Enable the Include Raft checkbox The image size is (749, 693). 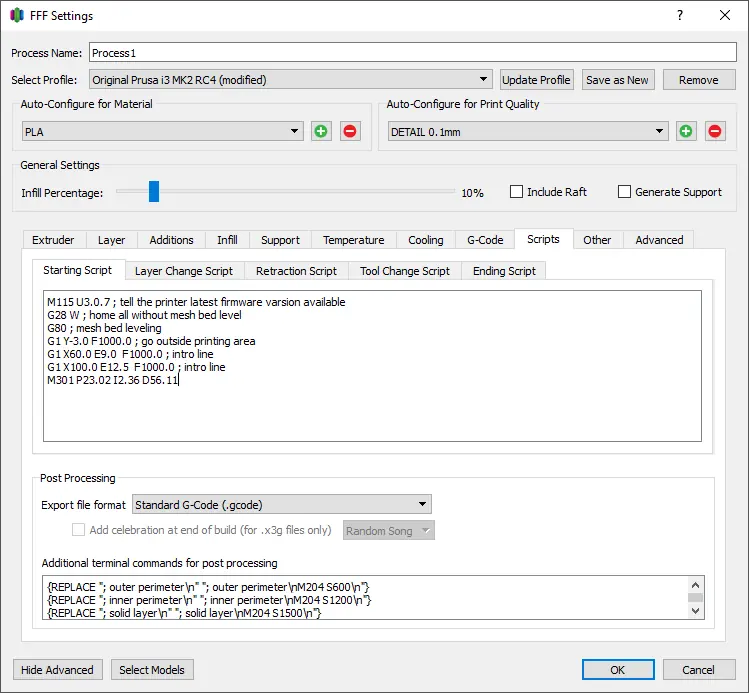517,192
